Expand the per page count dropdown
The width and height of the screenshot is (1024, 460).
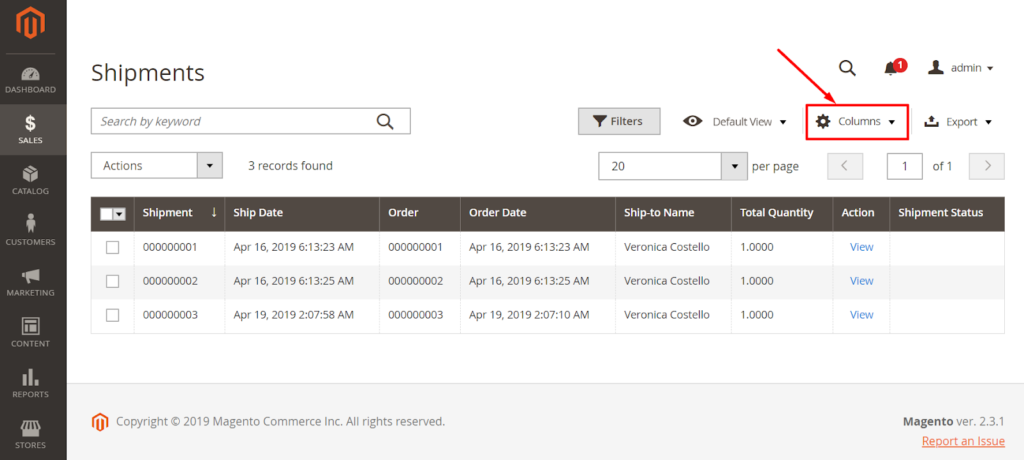673,166
